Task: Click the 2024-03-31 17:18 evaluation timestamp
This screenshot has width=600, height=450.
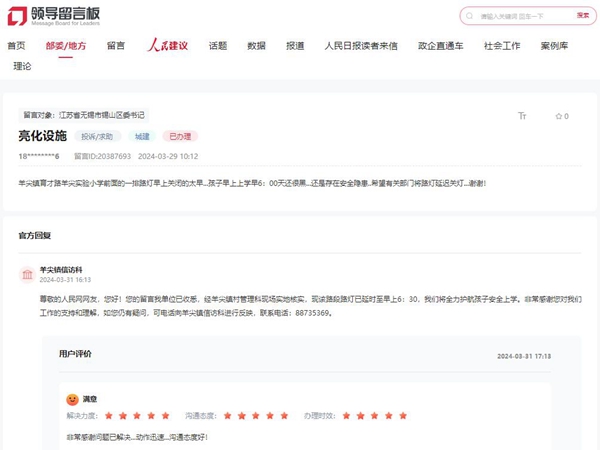Action: [524, 356]
